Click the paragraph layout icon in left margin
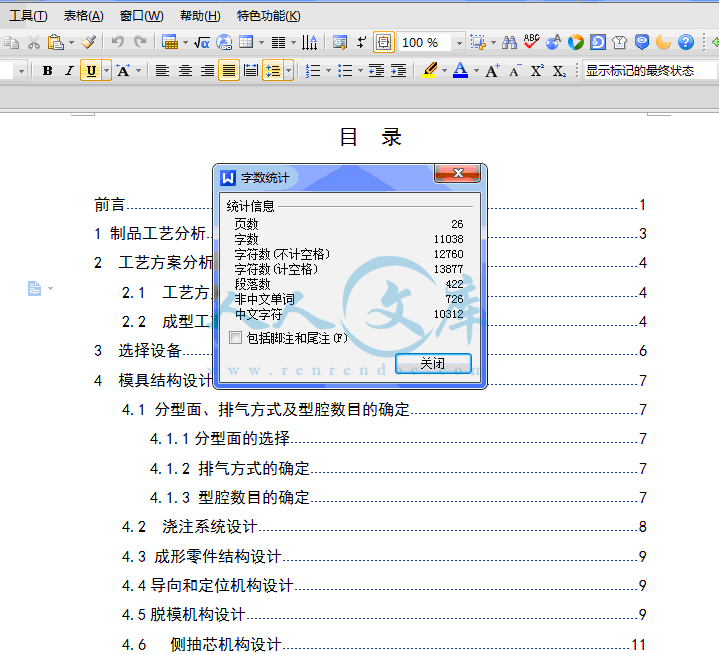The width and height of the screenshot is (719, 655). (34, 289)
